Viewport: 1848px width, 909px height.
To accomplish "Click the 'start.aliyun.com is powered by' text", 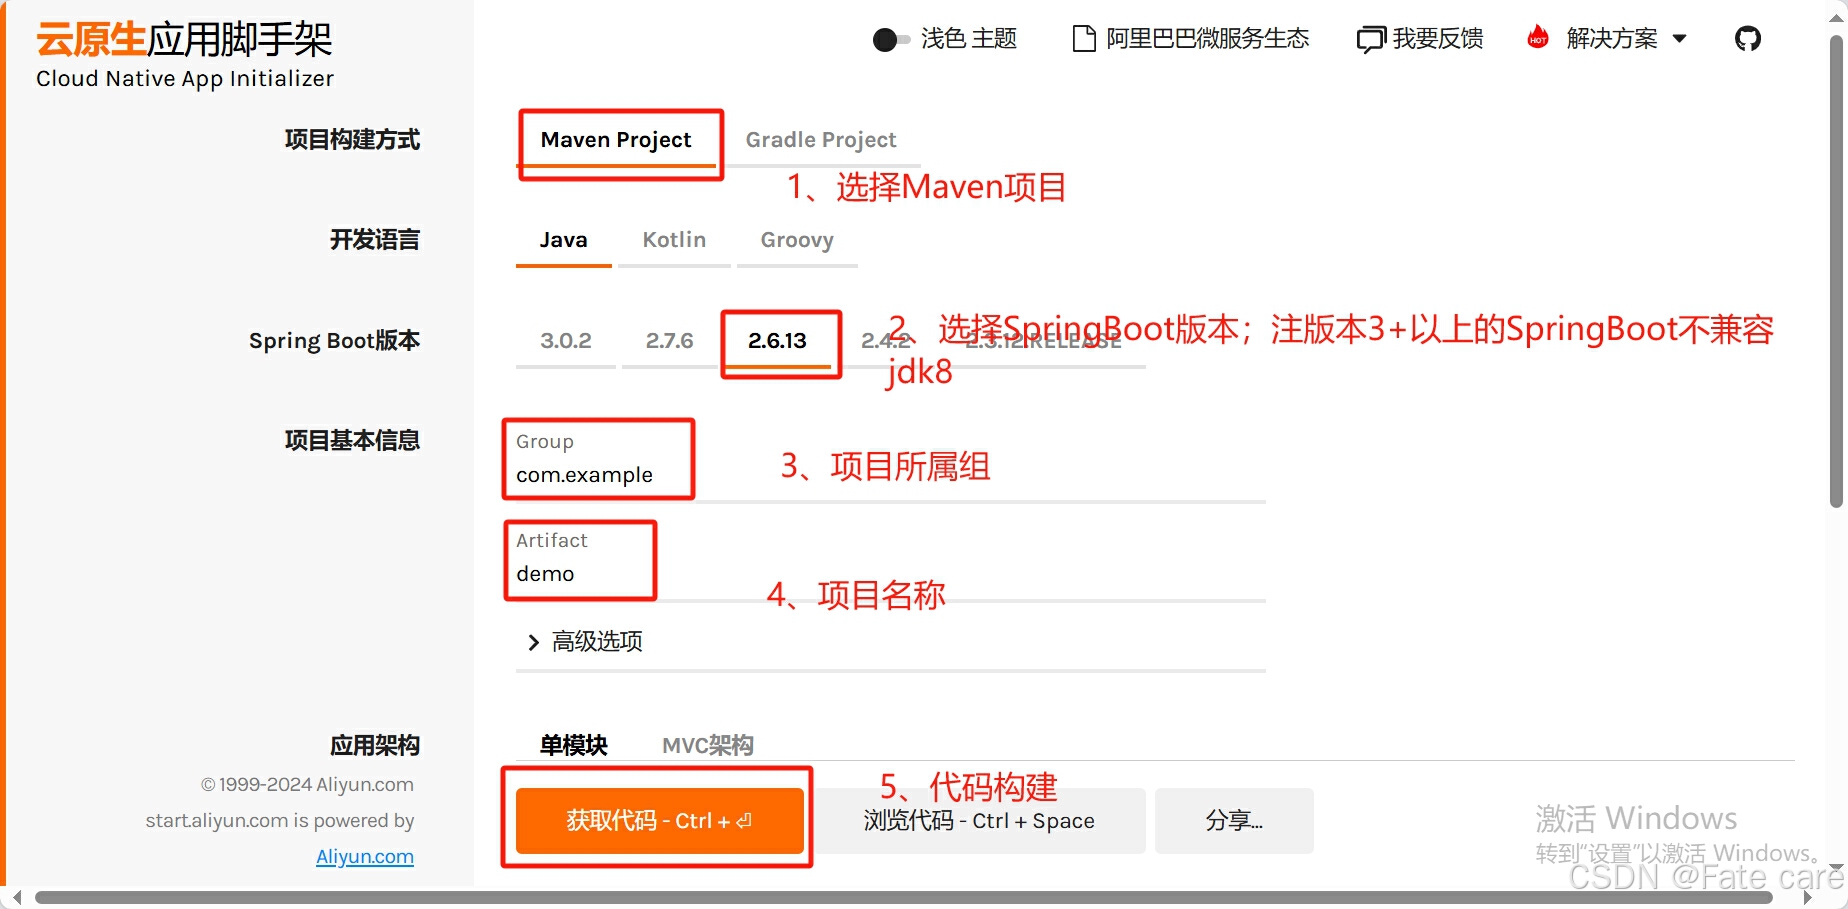I will (x=280, y=821).
